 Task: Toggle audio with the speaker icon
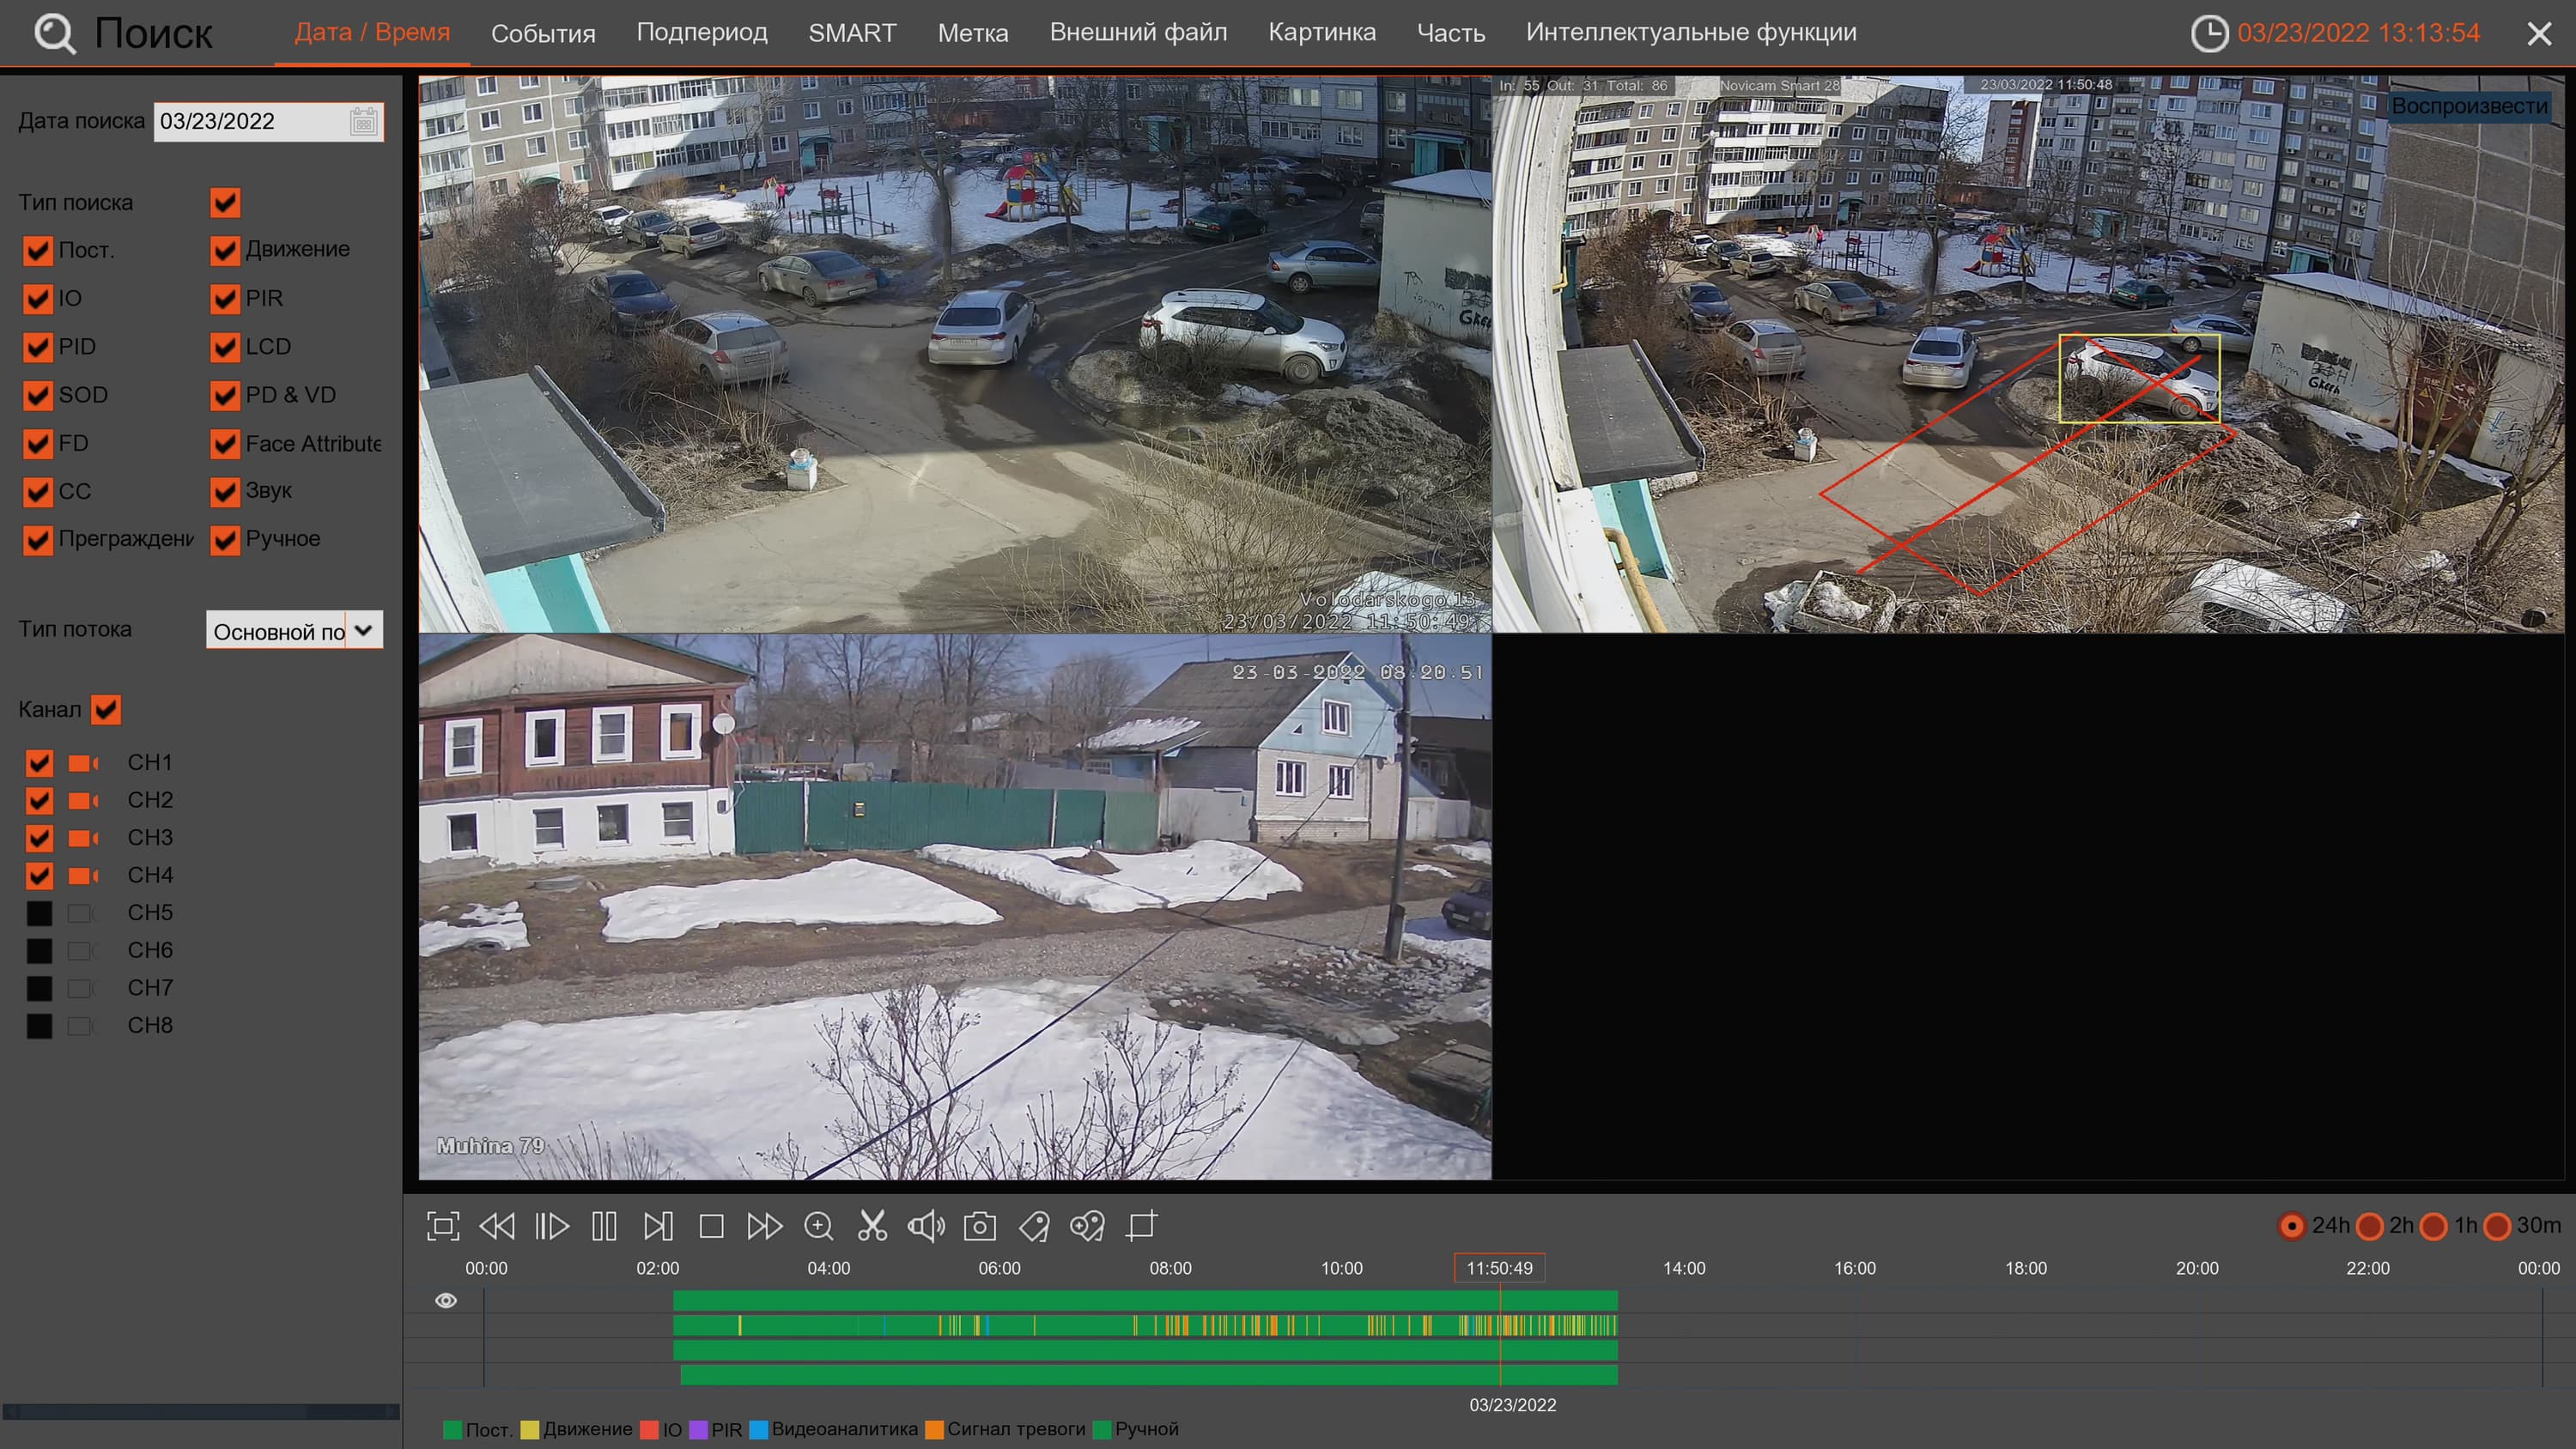click(926, 1226)
